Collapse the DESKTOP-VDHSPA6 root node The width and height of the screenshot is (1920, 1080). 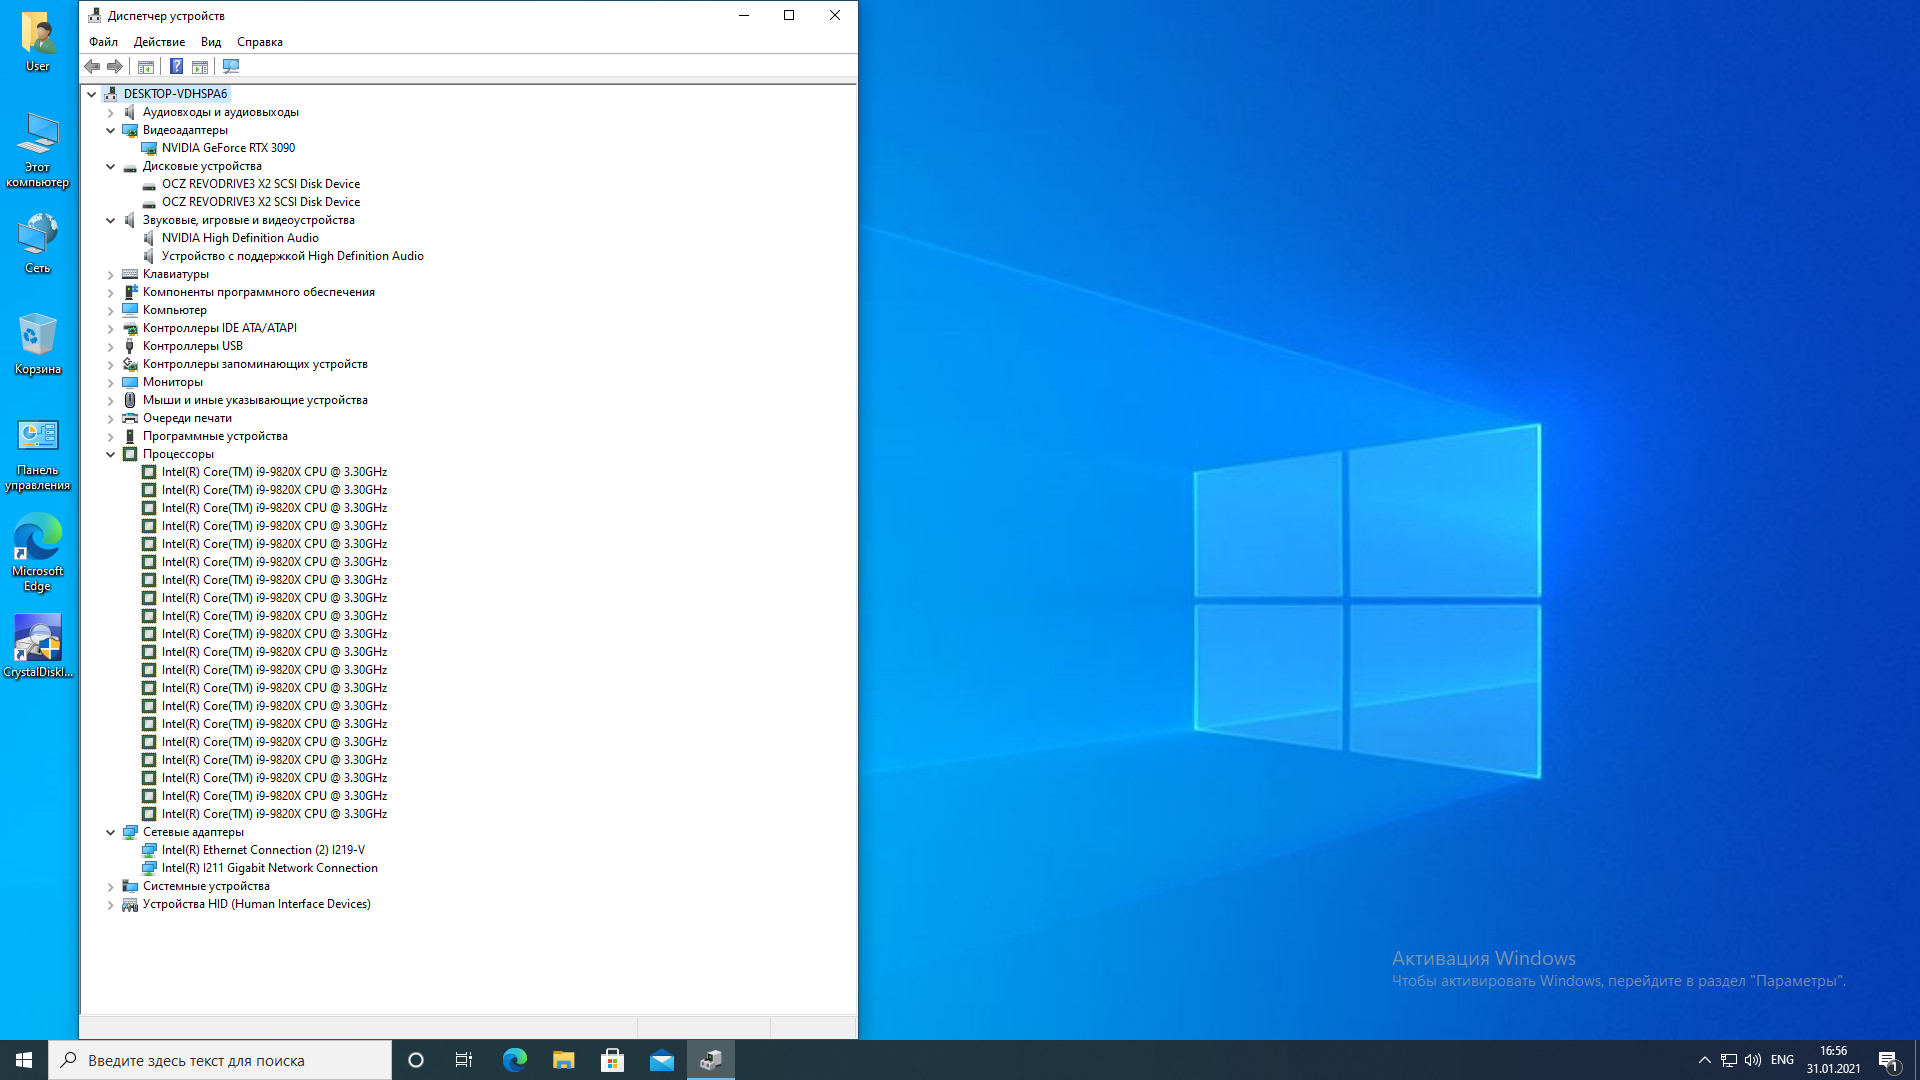pyautogui.click(x=92, y=94)
